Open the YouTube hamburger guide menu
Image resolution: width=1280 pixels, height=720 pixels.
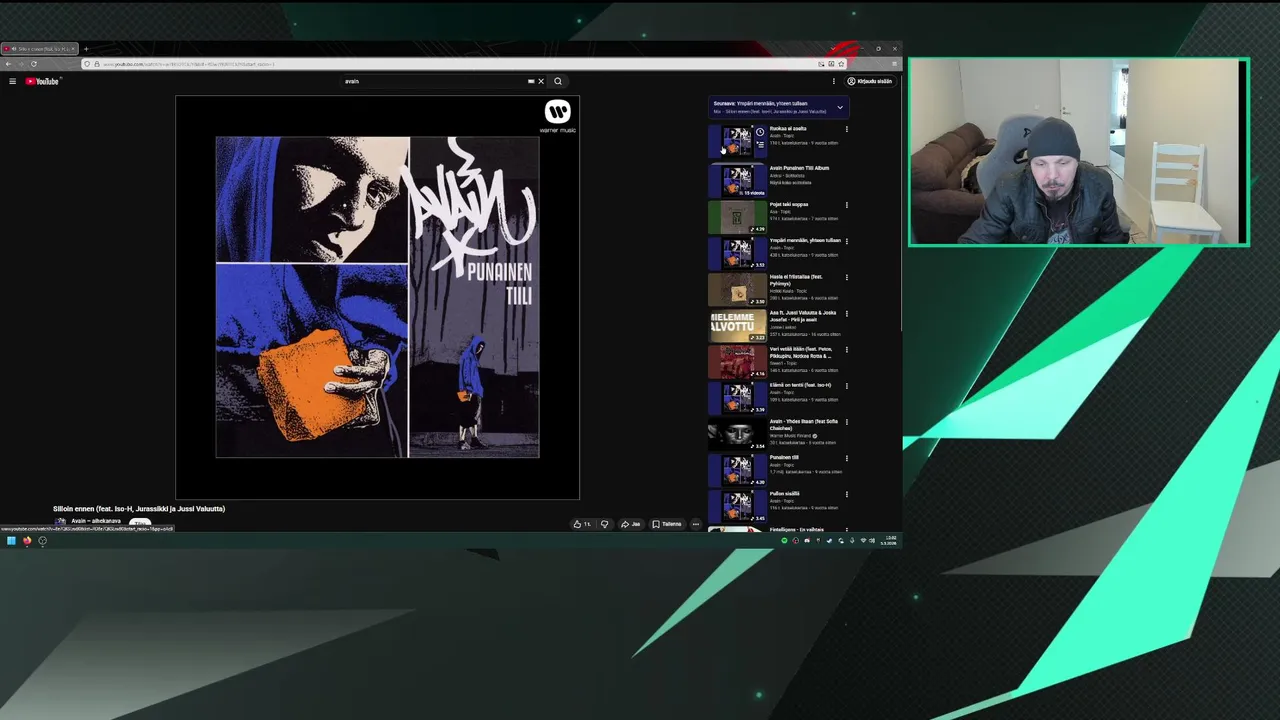tap(12, 81)
